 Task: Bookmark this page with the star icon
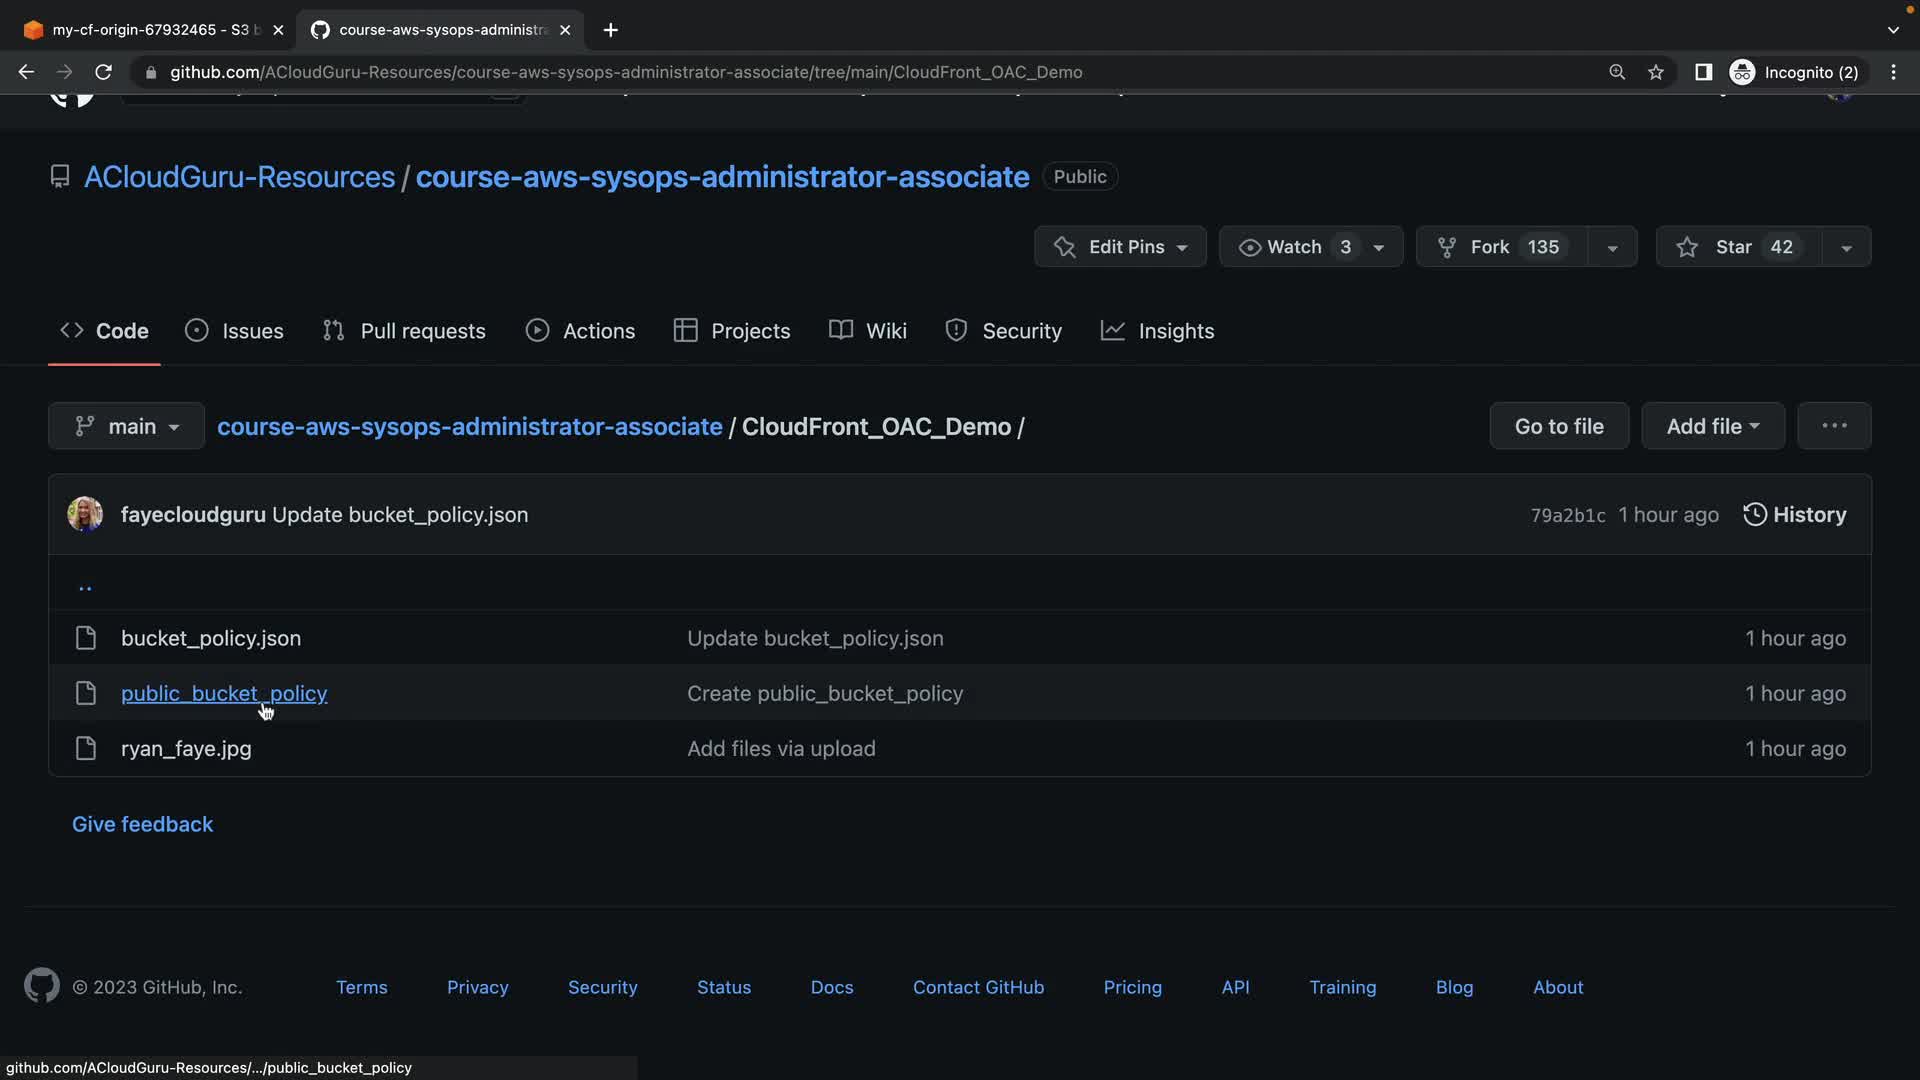(x=1656, y=72)
